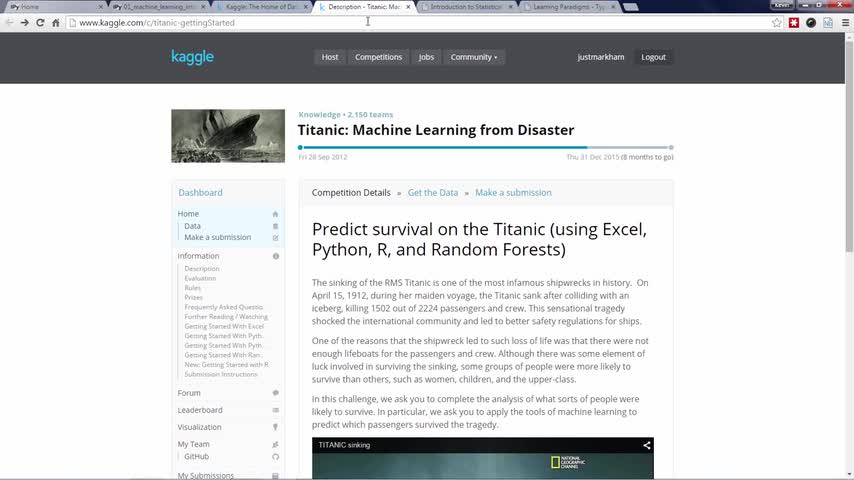
Task: Click the Data stack icon in the sidebar
Action: [275, 226]
